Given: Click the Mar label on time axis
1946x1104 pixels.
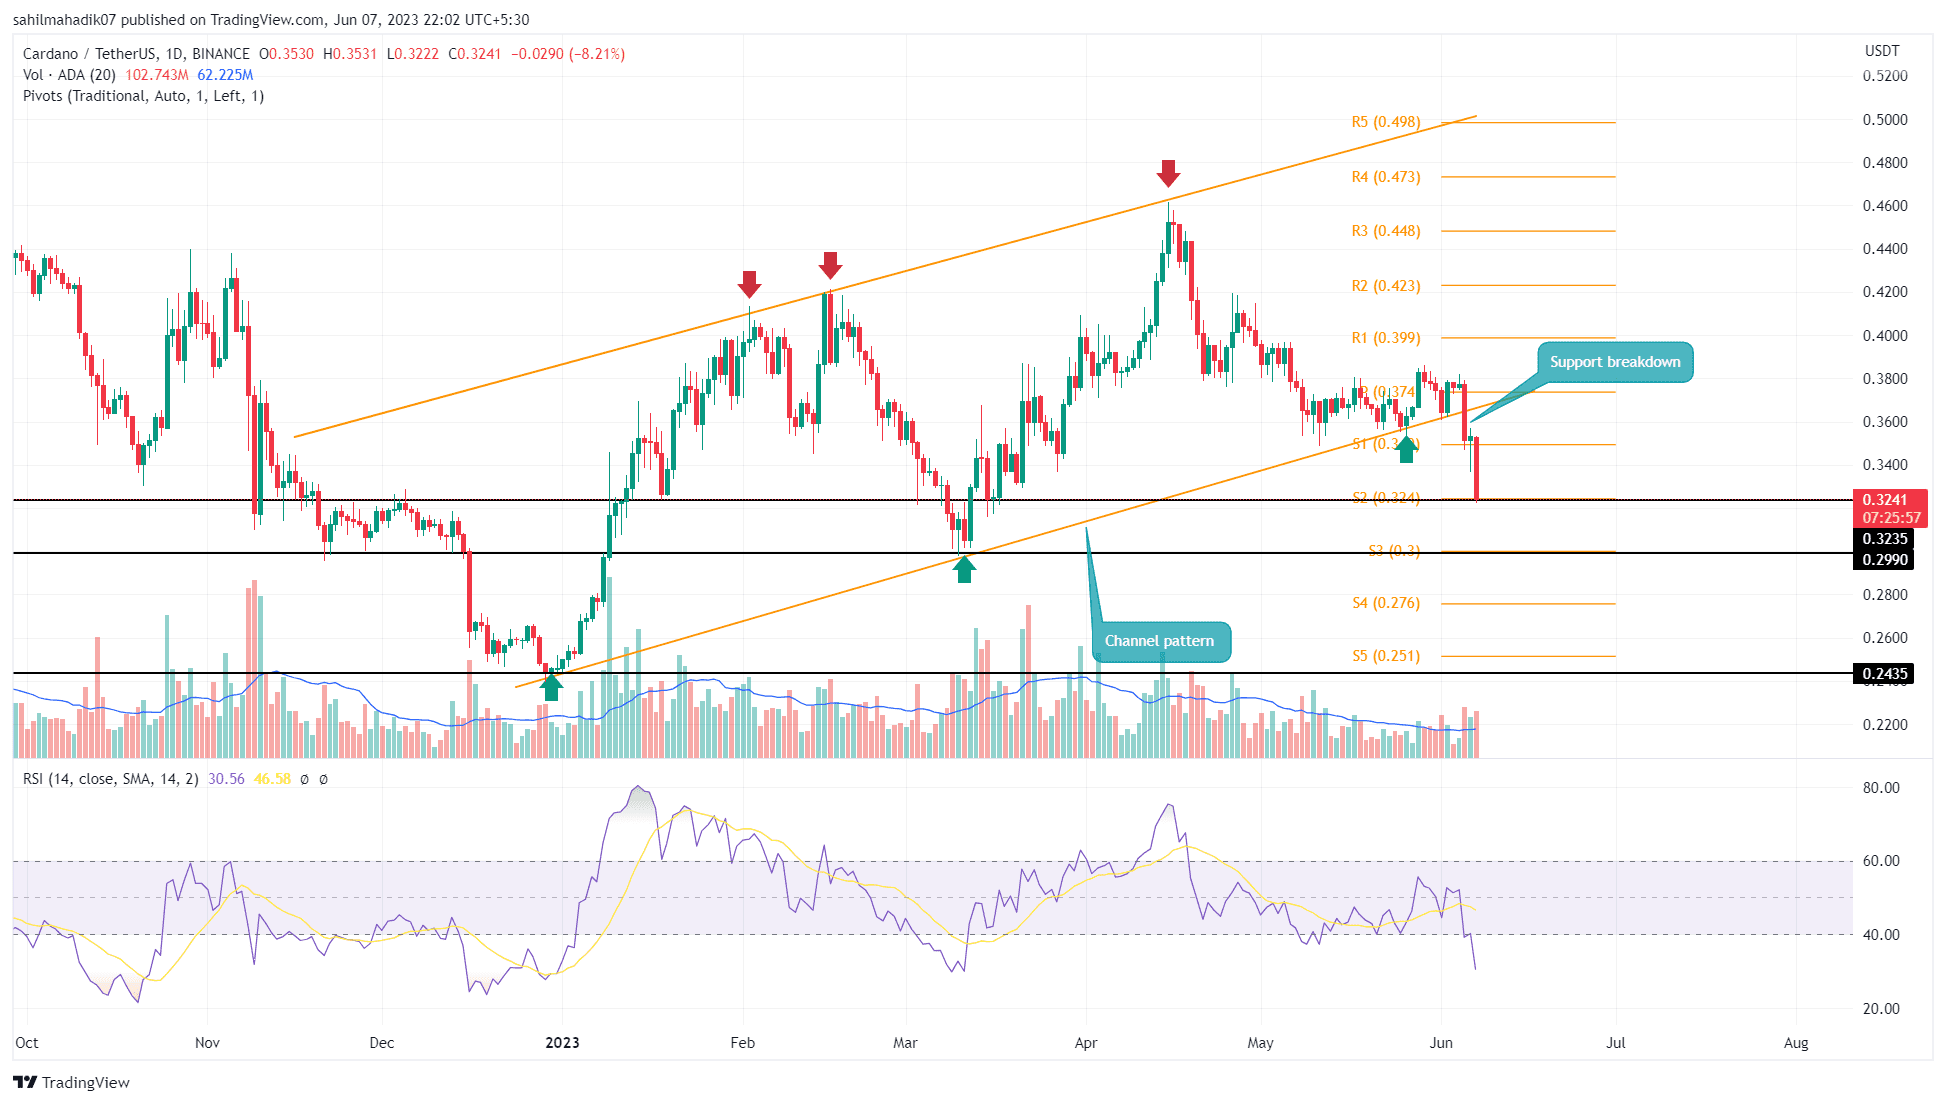Looking at the screenshot, I should click(905, 1043).
